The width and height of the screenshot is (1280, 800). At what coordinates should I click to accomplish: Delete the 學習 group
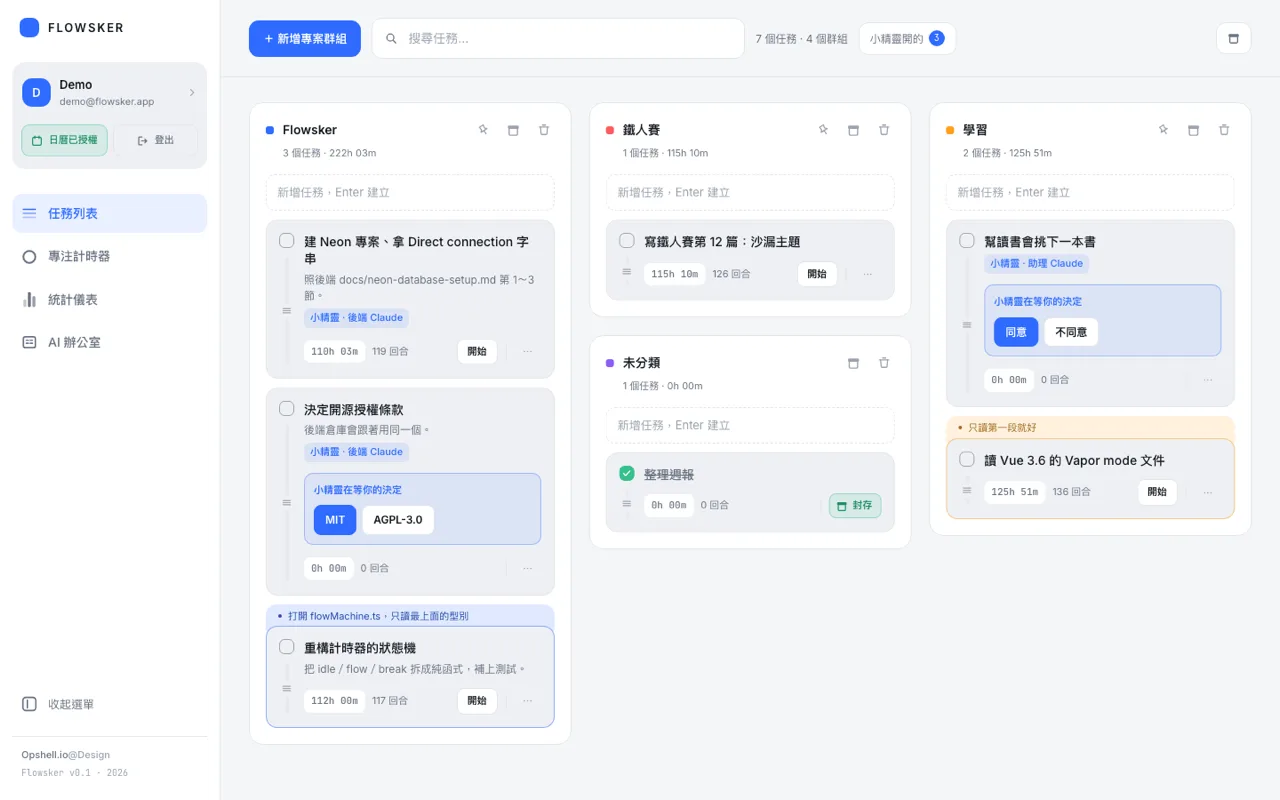[1224, 130]
